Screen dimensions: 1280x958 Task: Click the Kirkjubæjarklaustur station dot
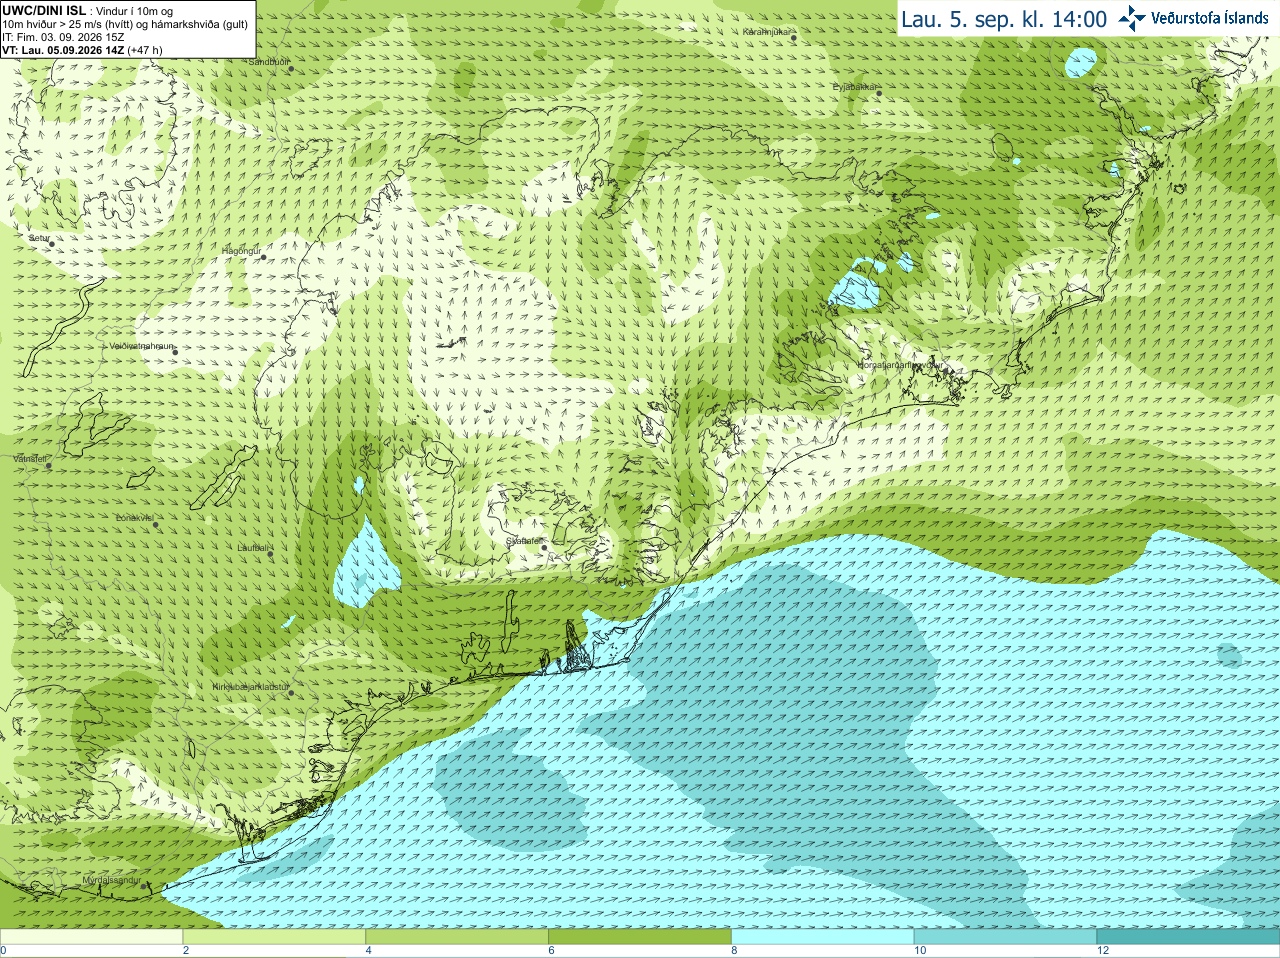tap(291, 692)
